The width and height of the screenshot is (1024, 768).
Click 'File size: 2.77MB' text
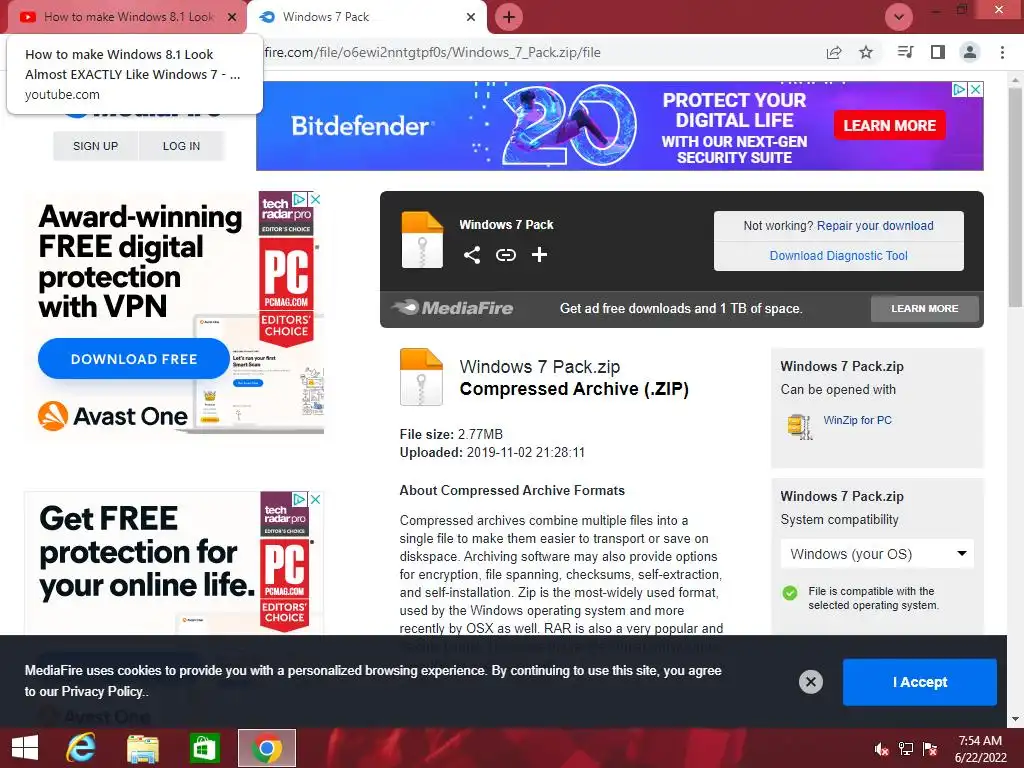click(451, 434)
